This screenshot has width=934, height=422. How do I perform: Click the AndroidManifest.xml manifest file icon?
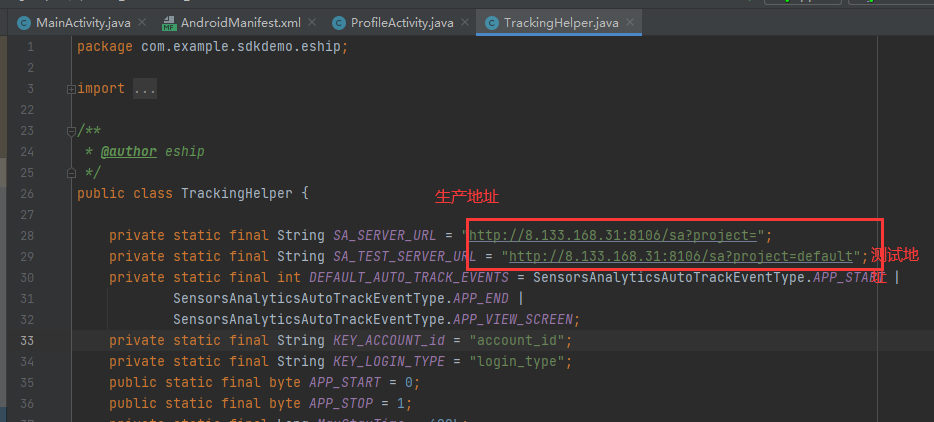coord(169,23)
